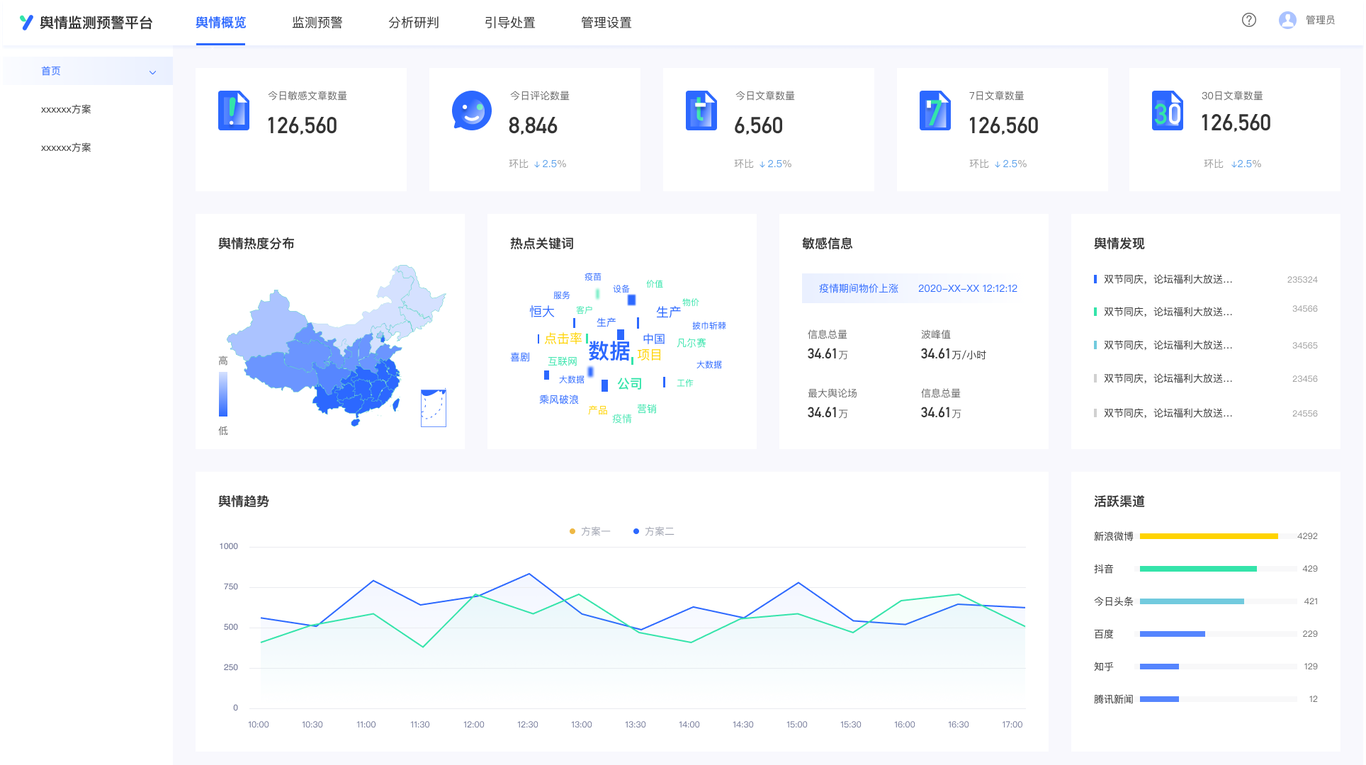This screenshot has width=1366, height=765.
Task: Open the discovery item with count 34565
Action: (1206, 345)
